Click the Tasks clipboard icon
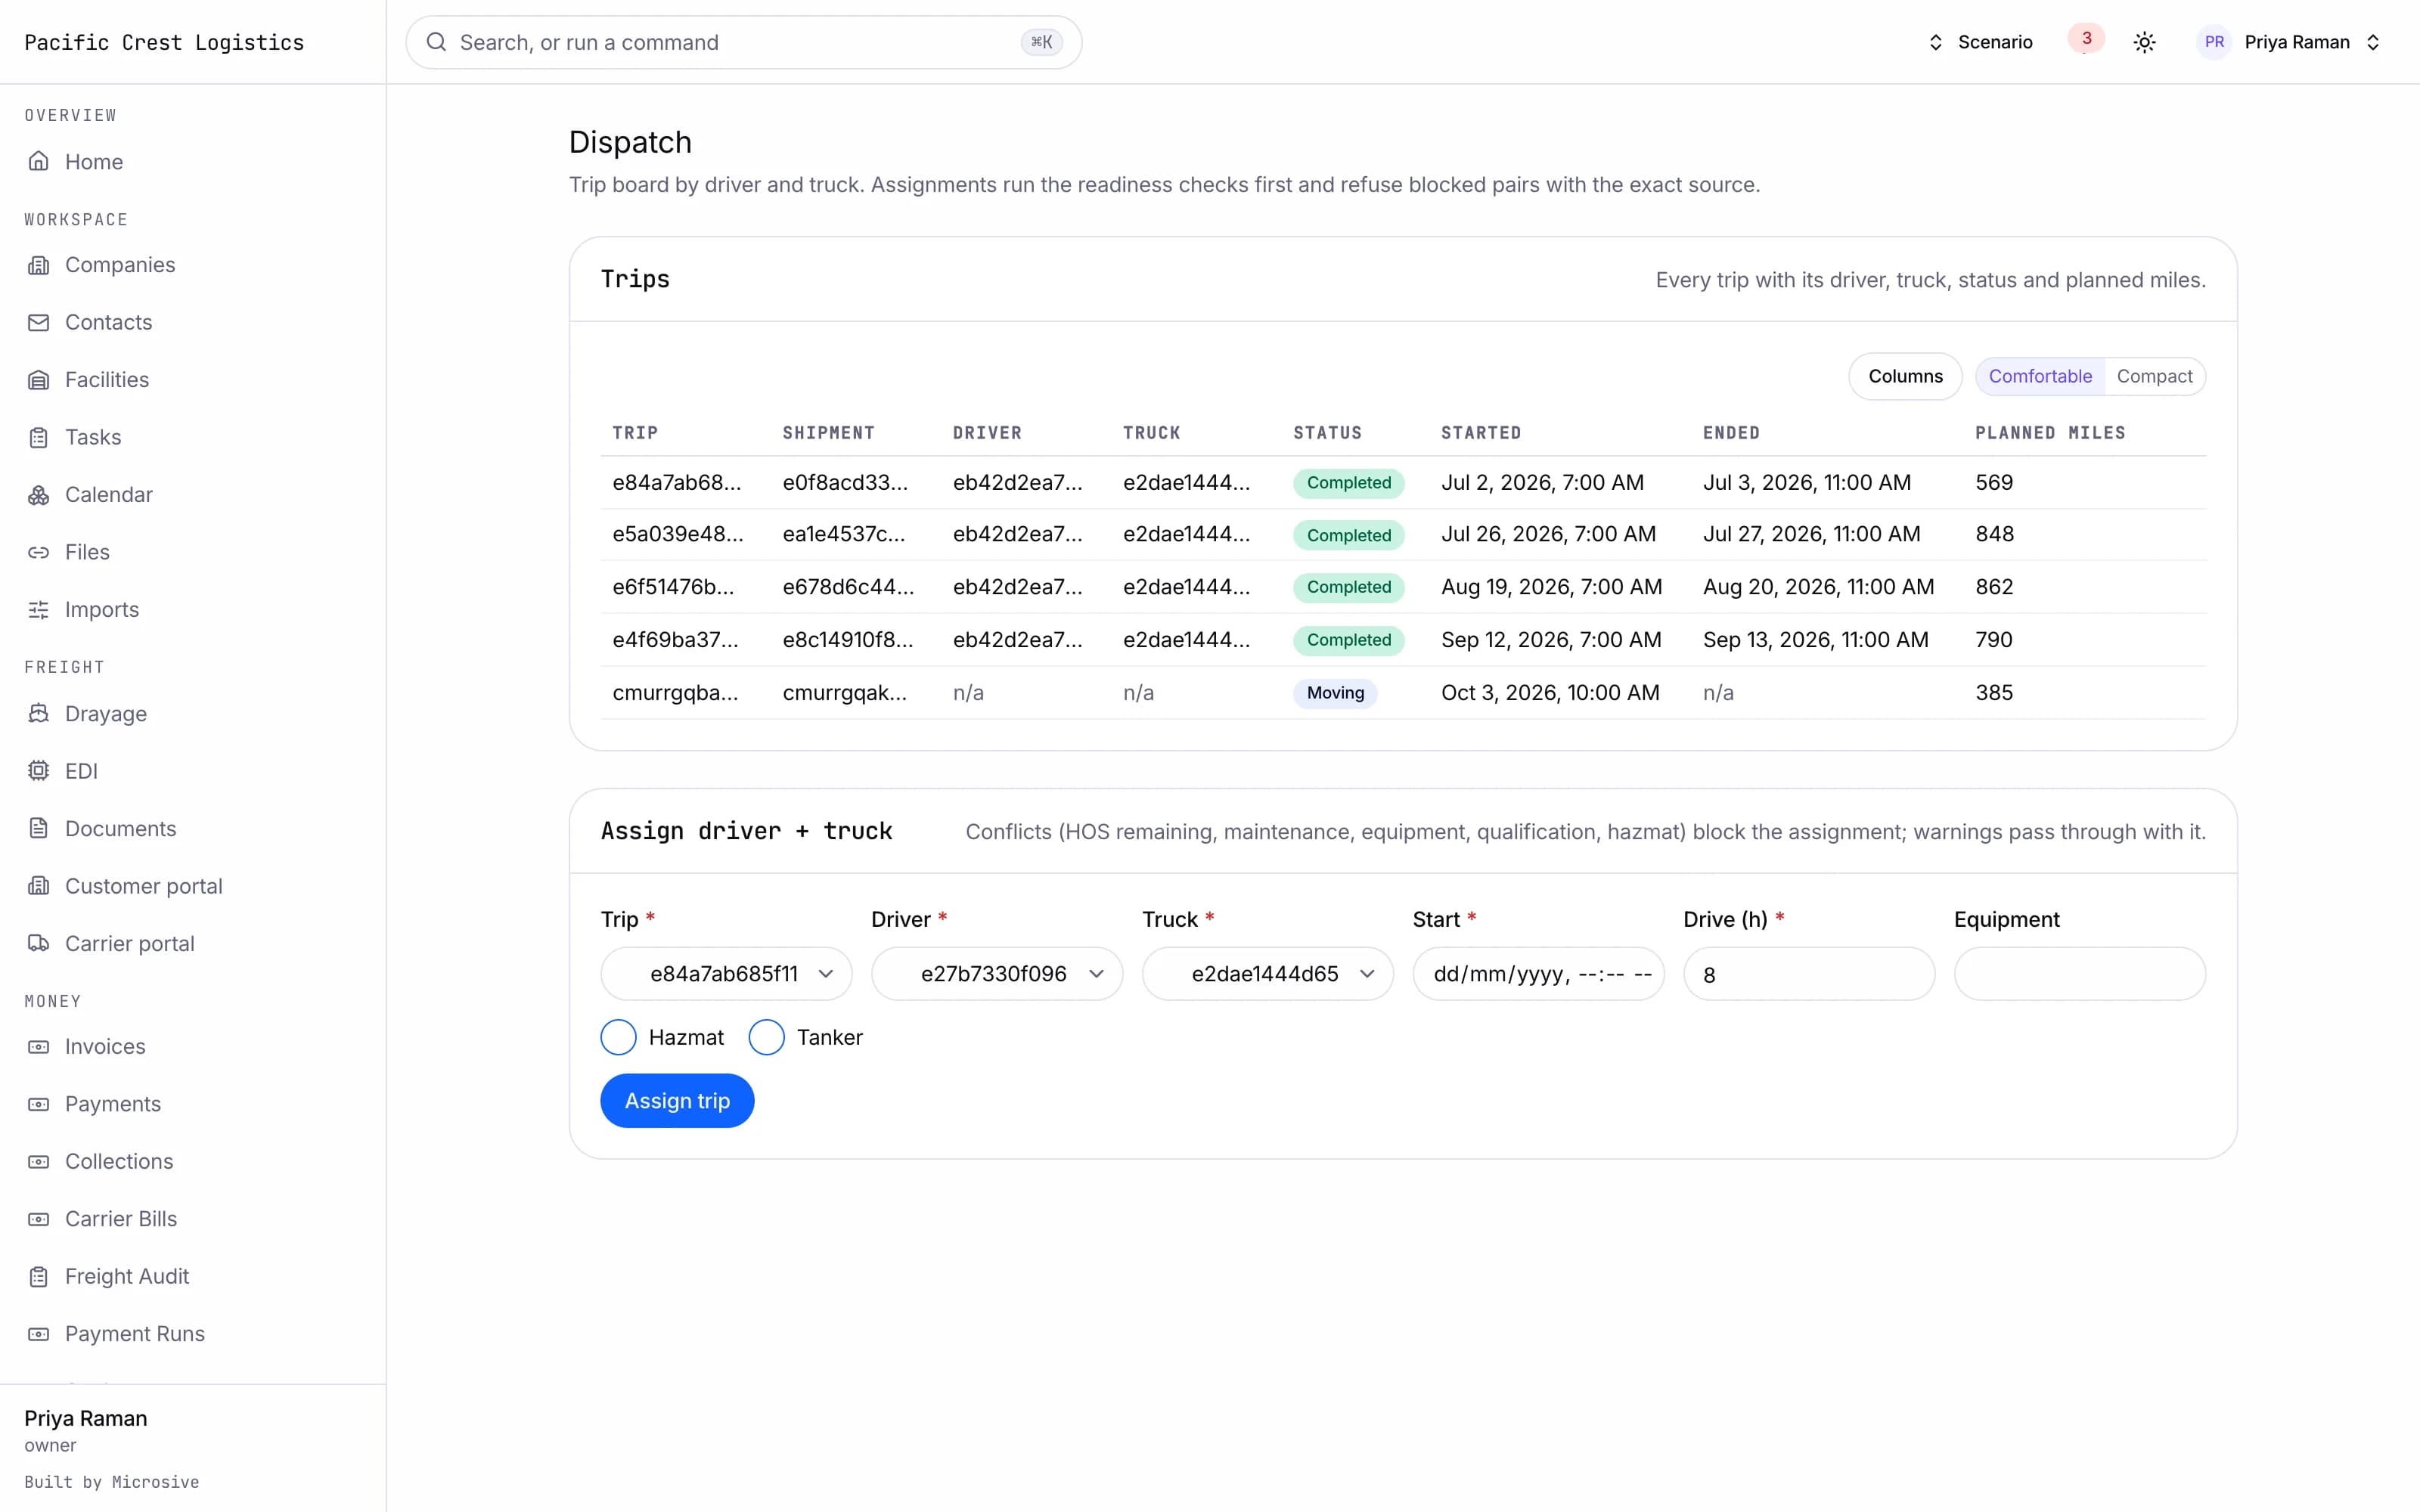Viewport: 2420px width, 1512px height. (38, 437)
